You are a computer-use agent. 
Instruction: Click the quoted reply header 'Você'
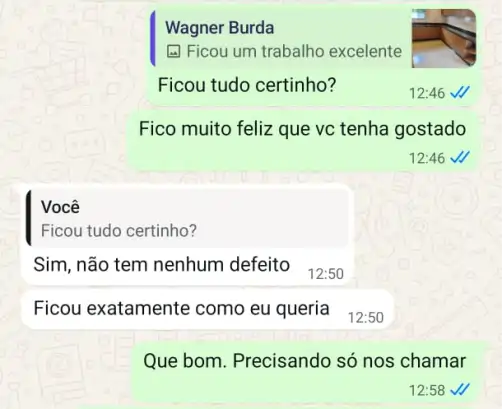tap(60, 207)
